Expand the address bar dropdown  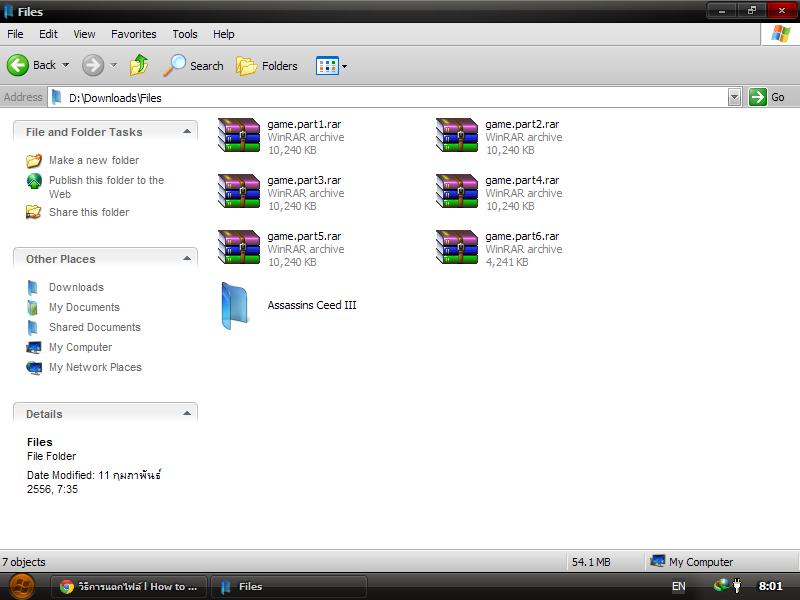(734, 97)
